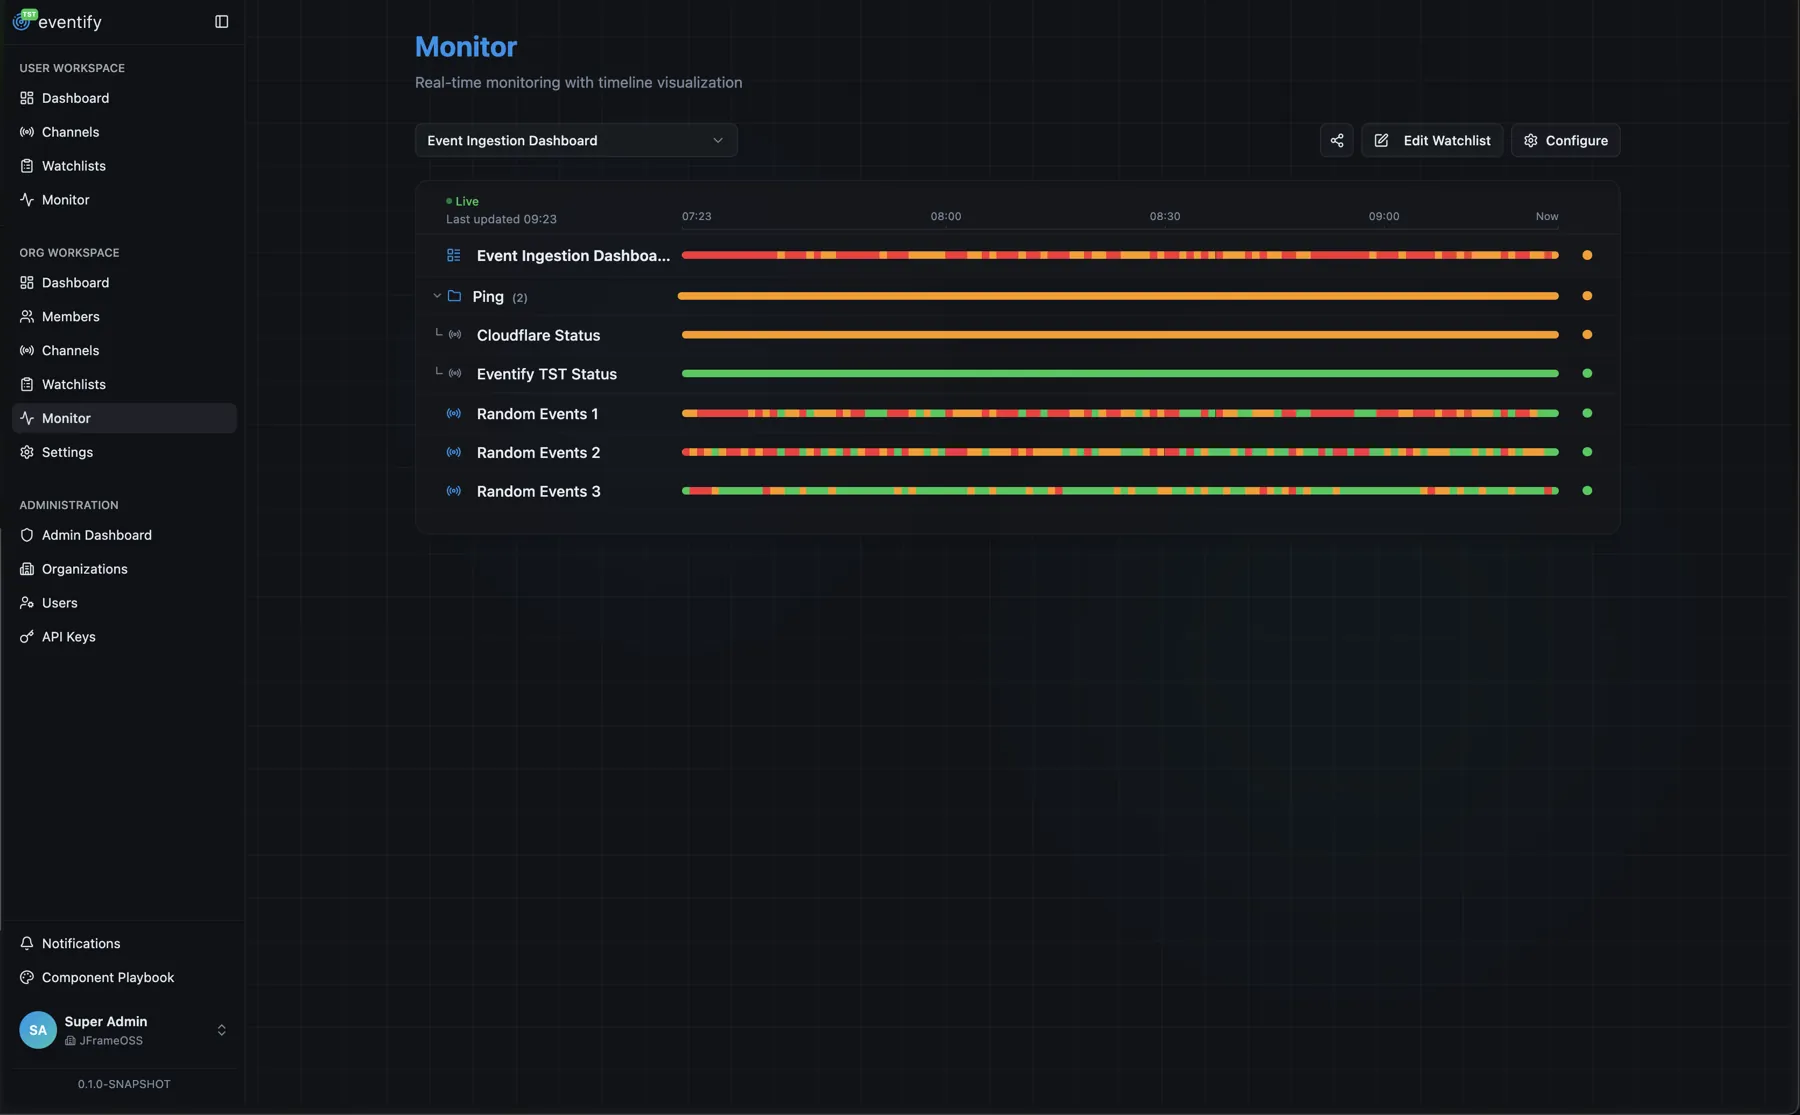
Task: Click the Cloudflare Status channel icon
Action: 455,334
